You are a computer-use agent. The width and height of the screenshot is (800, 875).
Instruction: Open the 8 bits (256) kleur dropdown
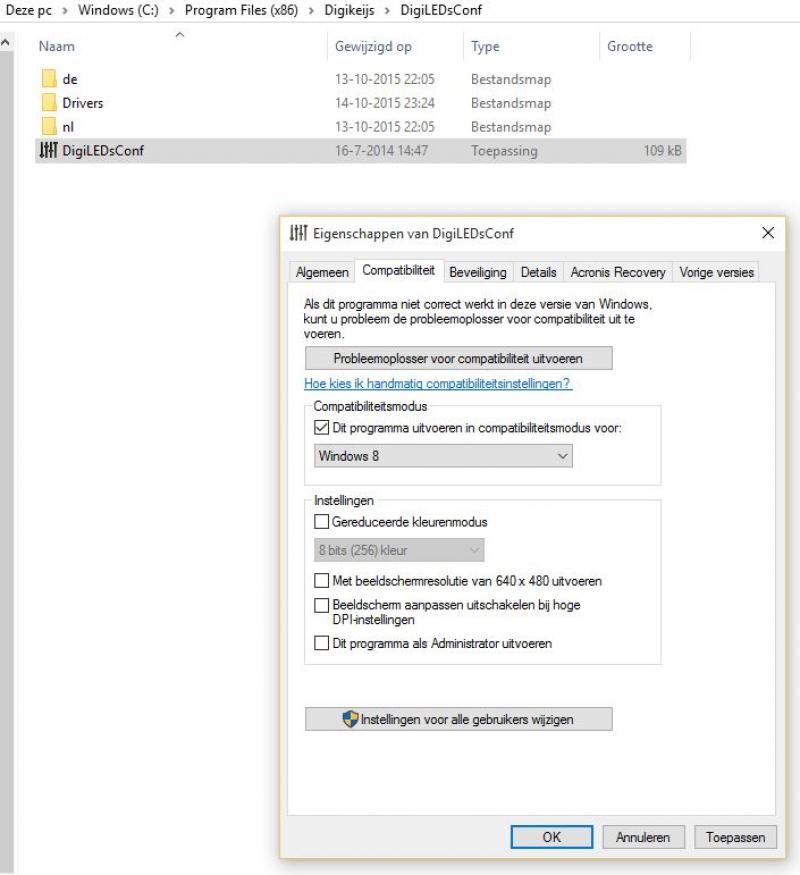point(399,550)
